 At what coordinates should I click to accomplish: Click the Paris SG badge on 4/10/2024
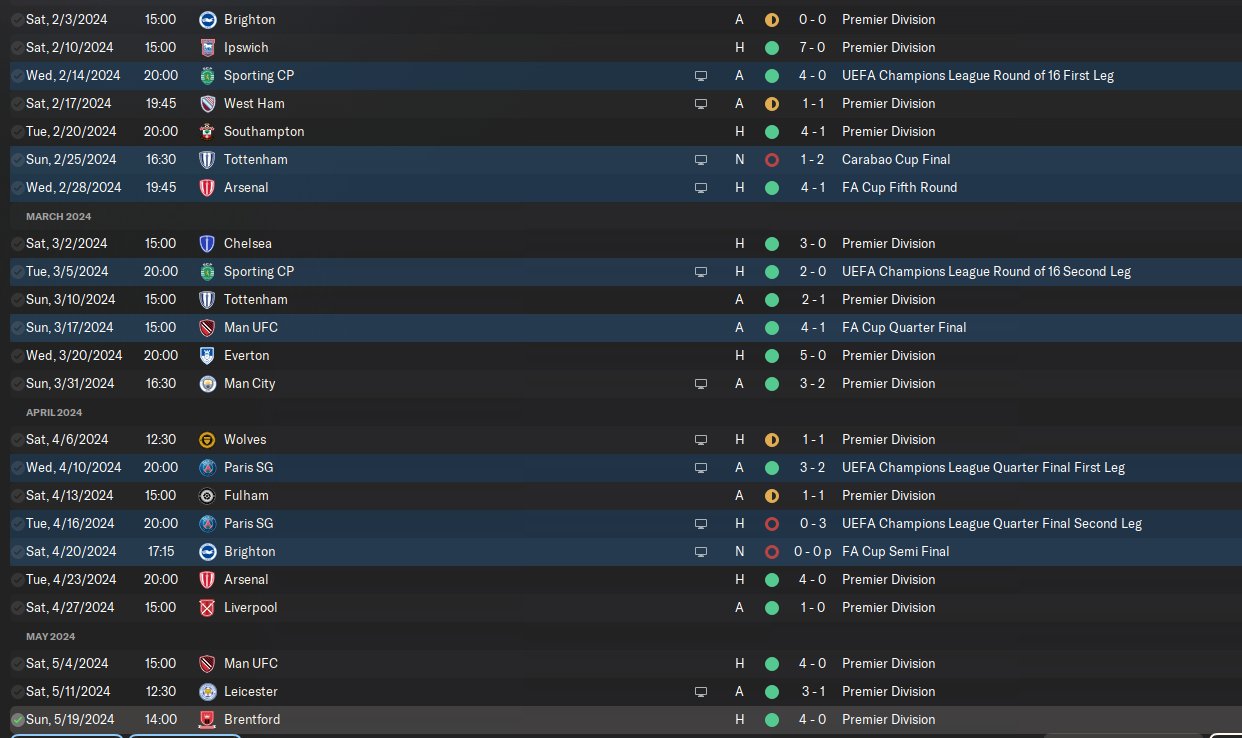click(208, 467)
